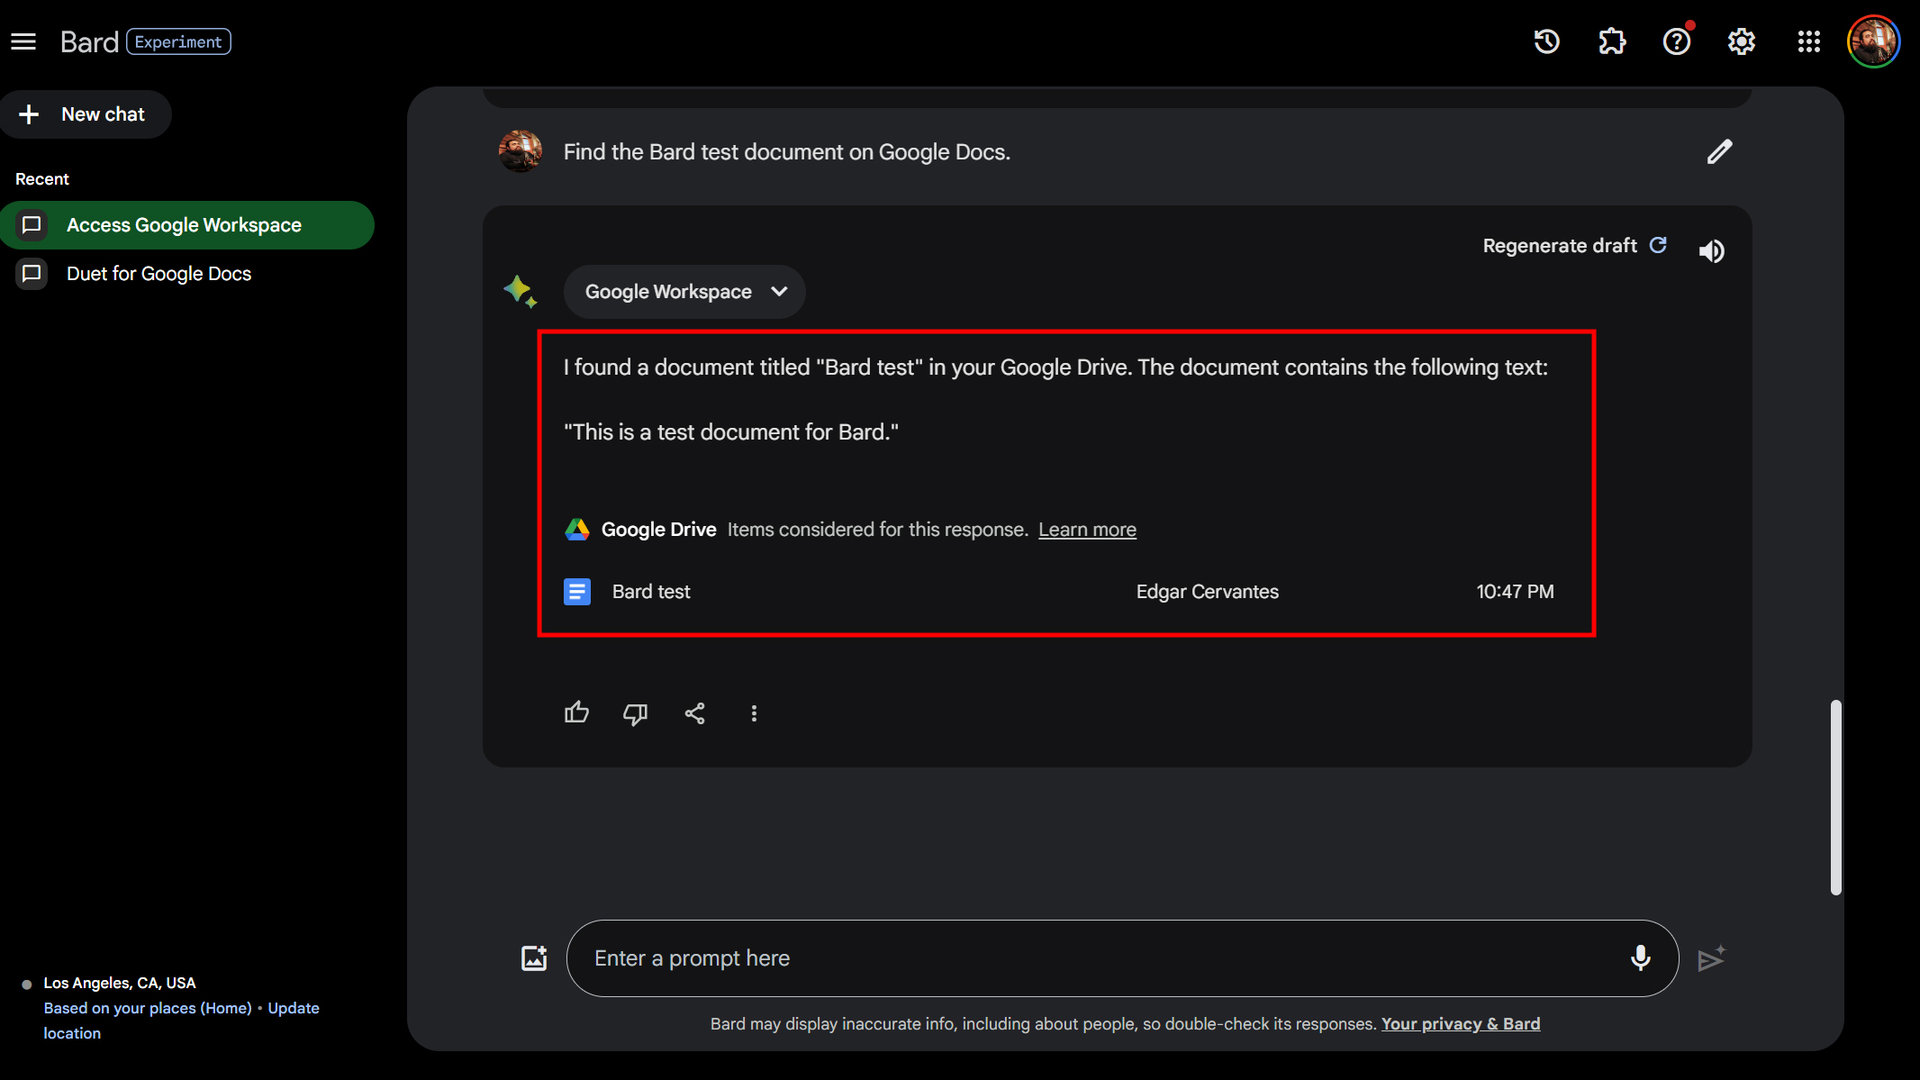Click the Regenerate draft button
The height and width of the screenshot is (1080, 1920).
click(x=1574, y=246)
